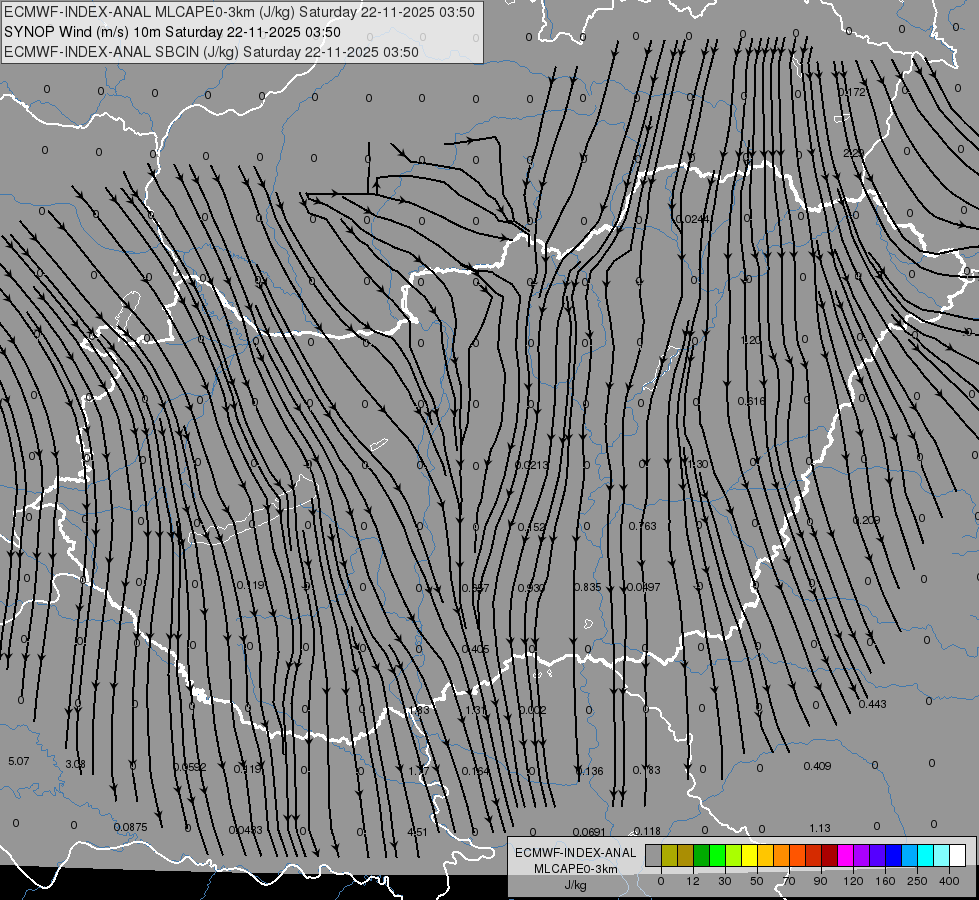The height and width of the screenshot is (900, 979).
Task: Pick the pure yellow legend swatch
Action: [750, 855]
